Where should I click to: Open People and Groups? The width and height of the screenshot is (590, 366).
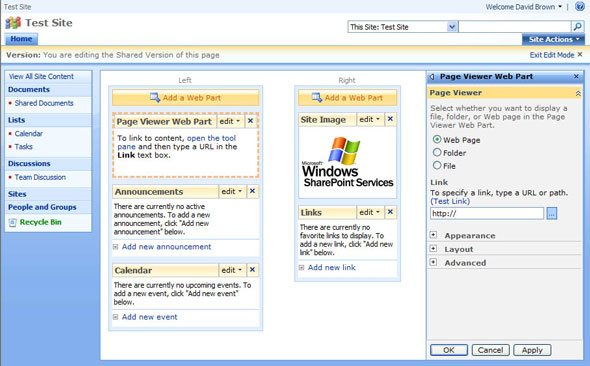(x=42, y=207)
